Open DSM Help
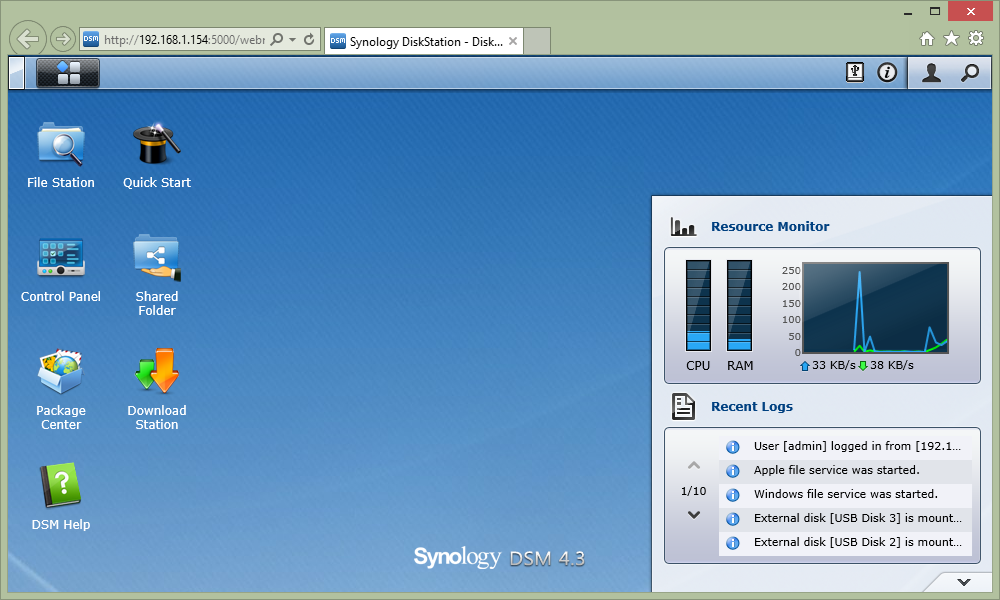 point(61,497)
